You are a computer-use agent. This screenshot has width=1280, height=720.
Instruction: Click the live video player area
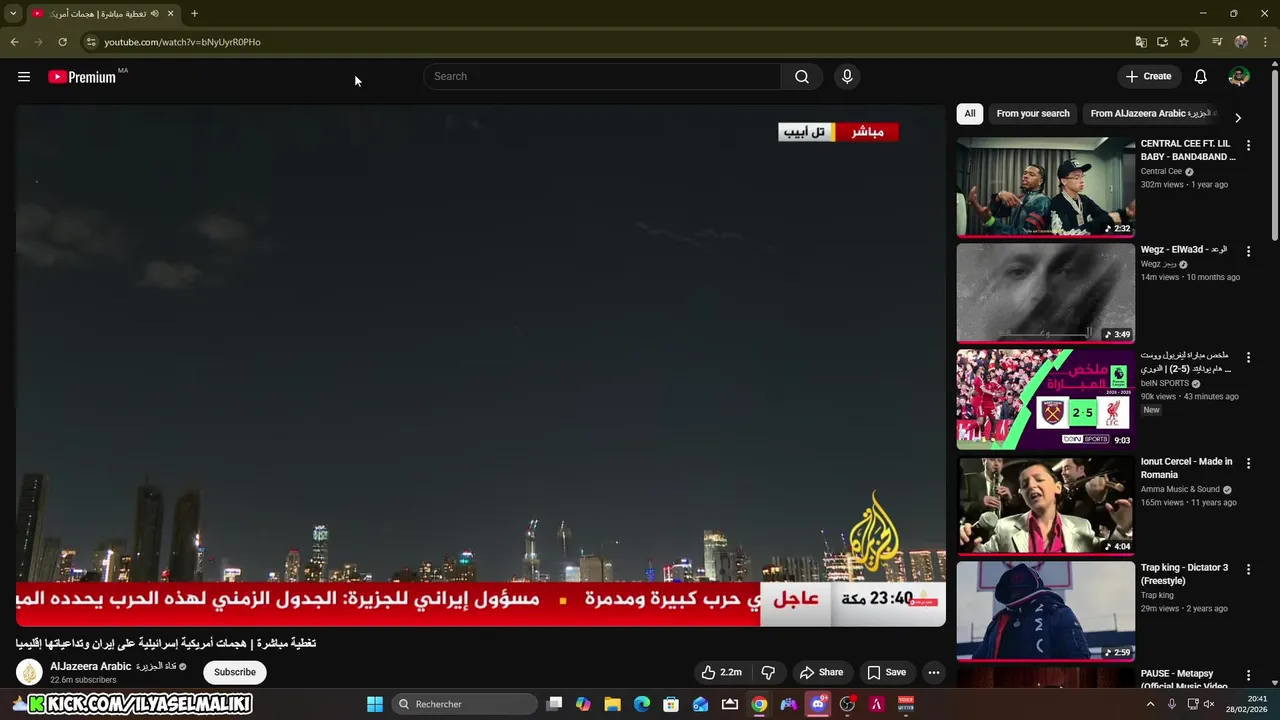pyautogui.click(x=480, y=365)
